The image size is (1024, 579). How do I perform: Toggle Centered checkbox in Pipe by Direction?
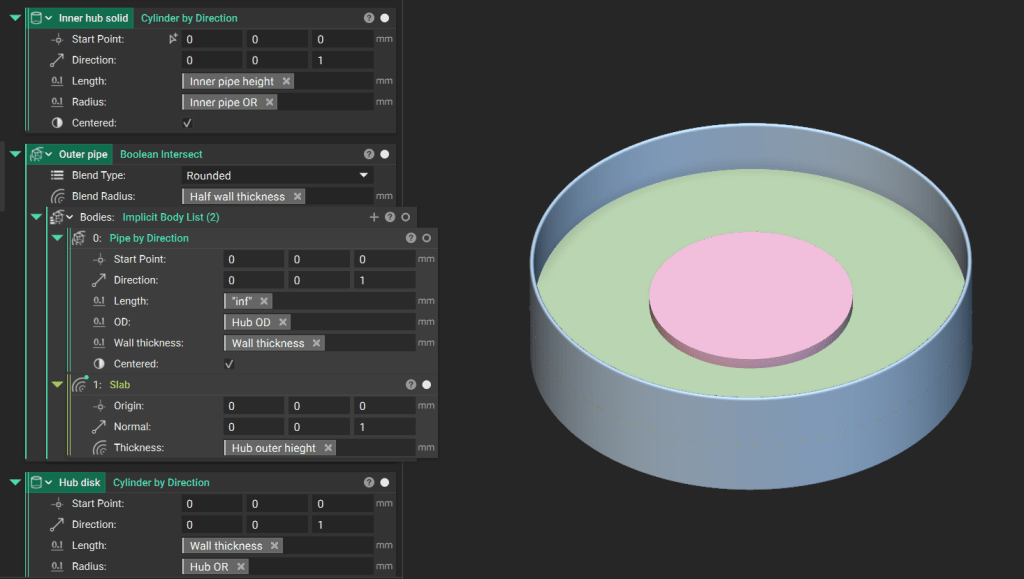(x=229, y=364)
